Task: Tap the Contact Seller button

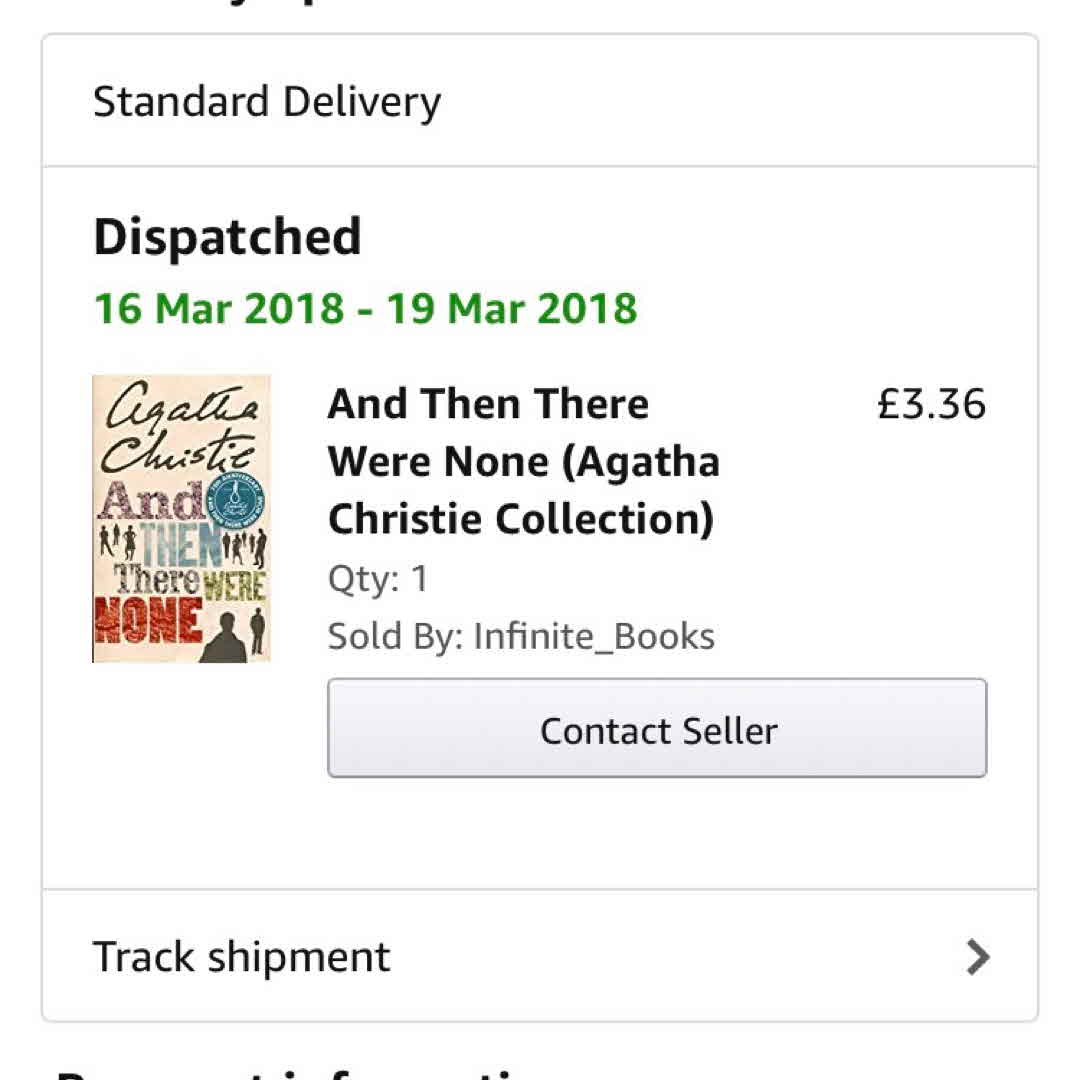Action: pyautogui.click(x=657, y=729)
